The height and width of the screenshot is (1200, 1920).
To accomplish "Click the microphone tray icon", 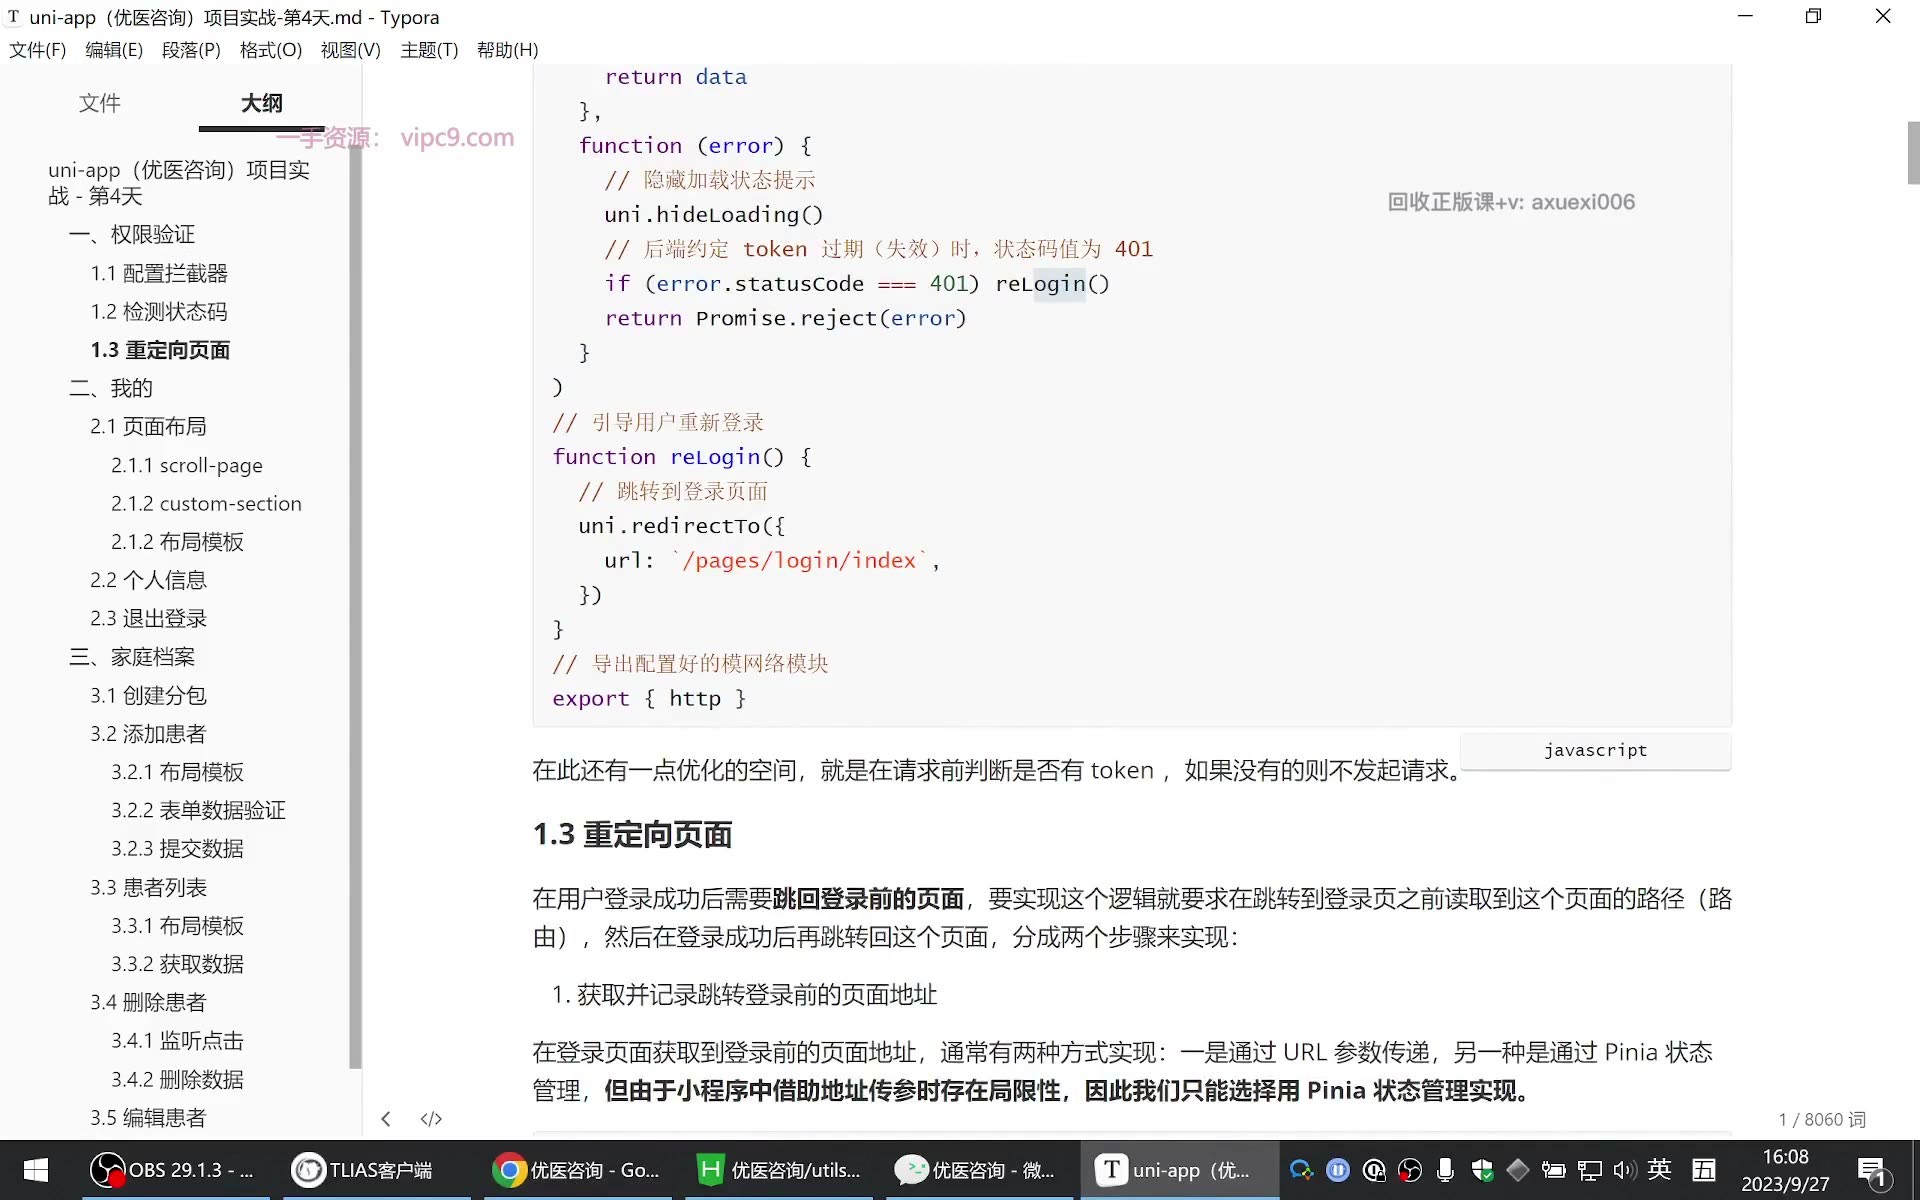I will click(x=1445, y=1170).
